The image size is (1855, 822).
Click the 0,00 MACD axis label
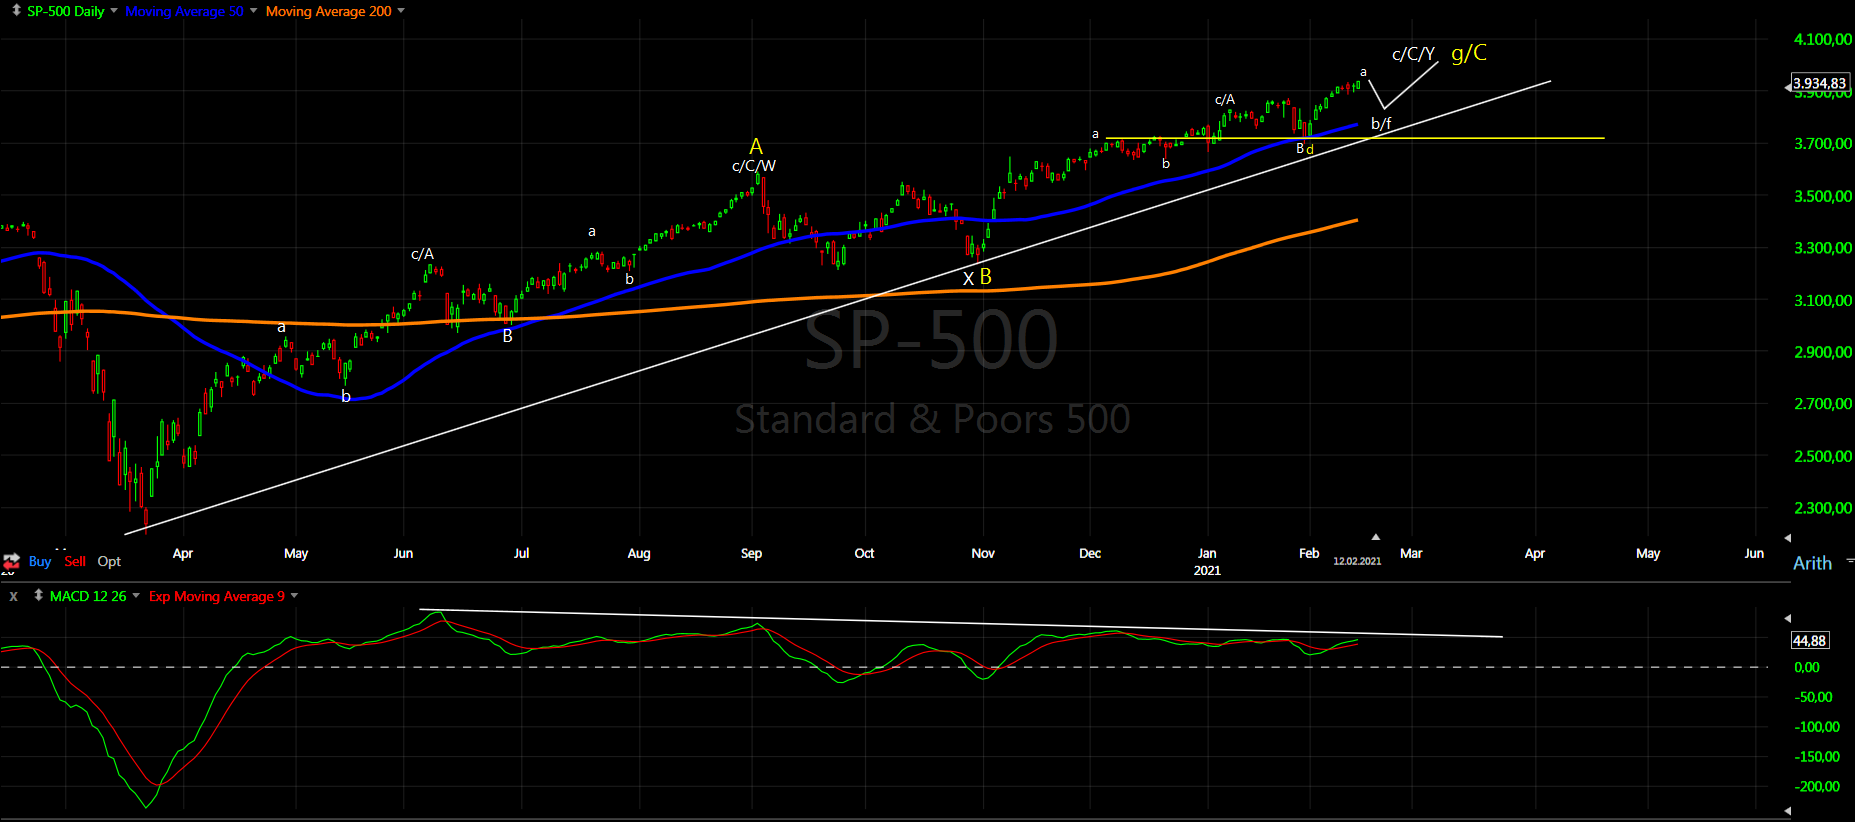coord(1807,667)
